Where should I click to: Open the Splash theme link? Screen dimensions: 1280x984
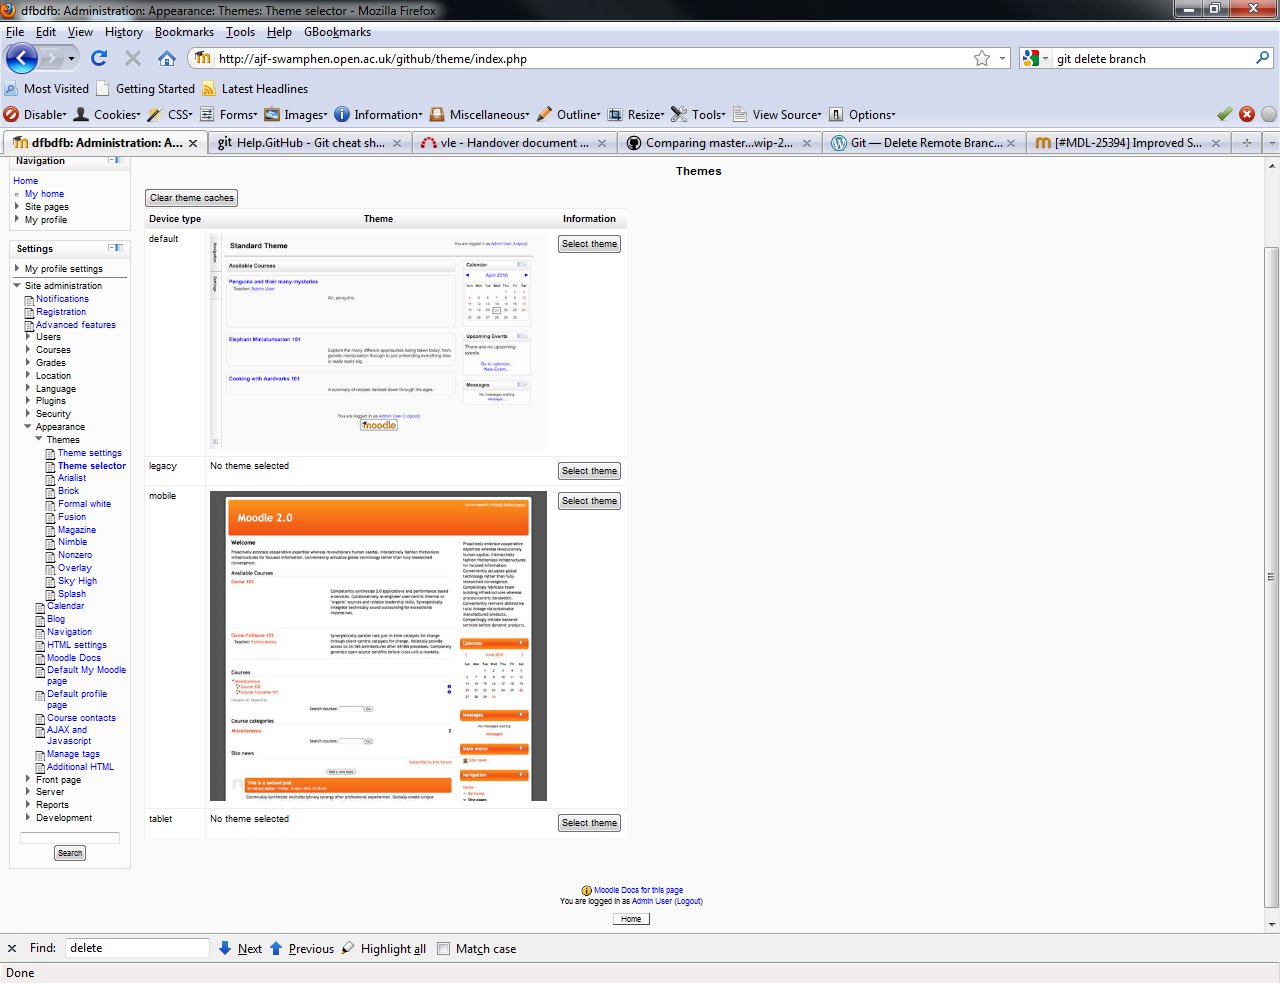pos(72,594)
